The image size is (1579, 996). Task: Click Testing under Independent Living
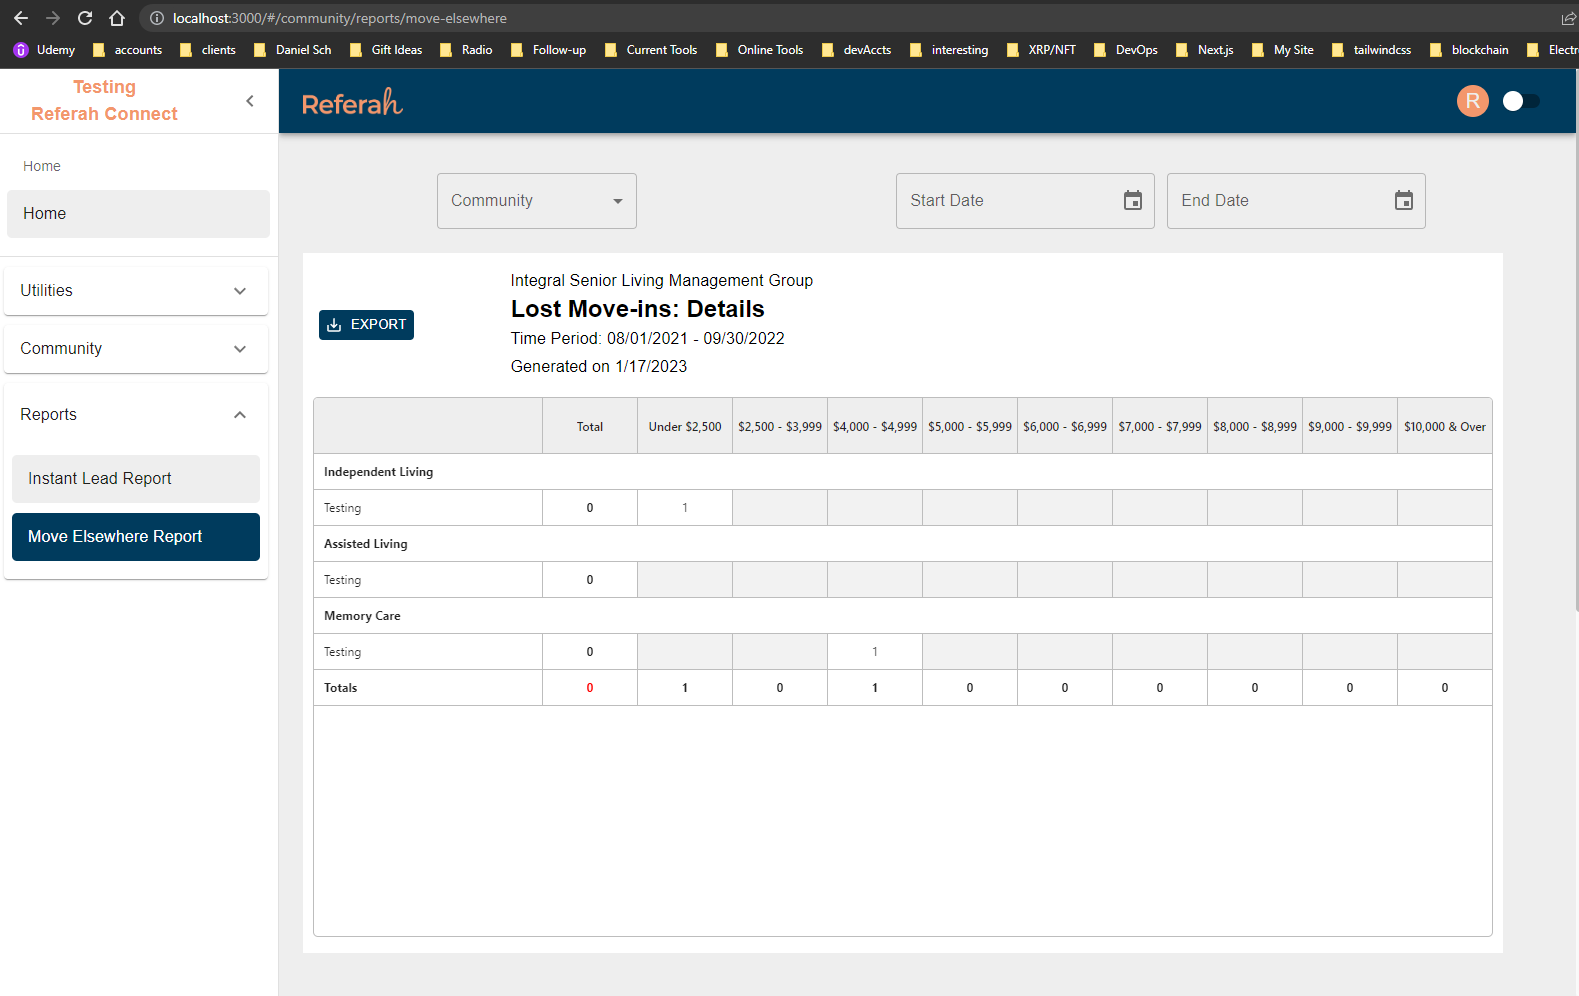(x=343, y=508)
